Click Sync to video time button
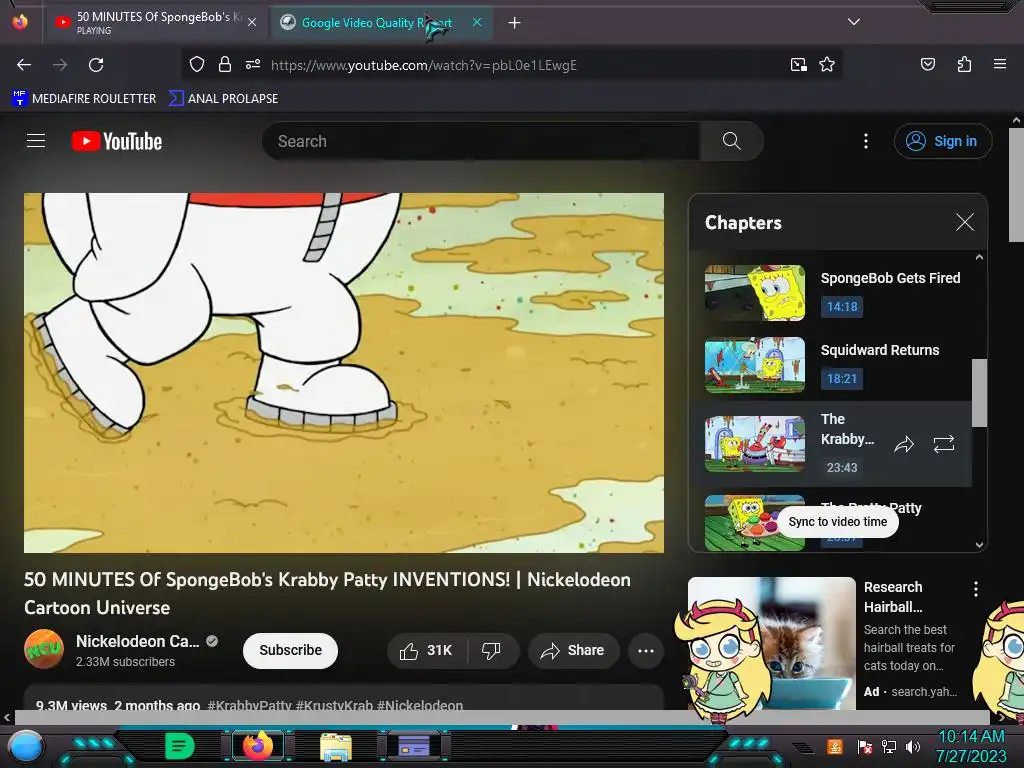 point(838,522)
